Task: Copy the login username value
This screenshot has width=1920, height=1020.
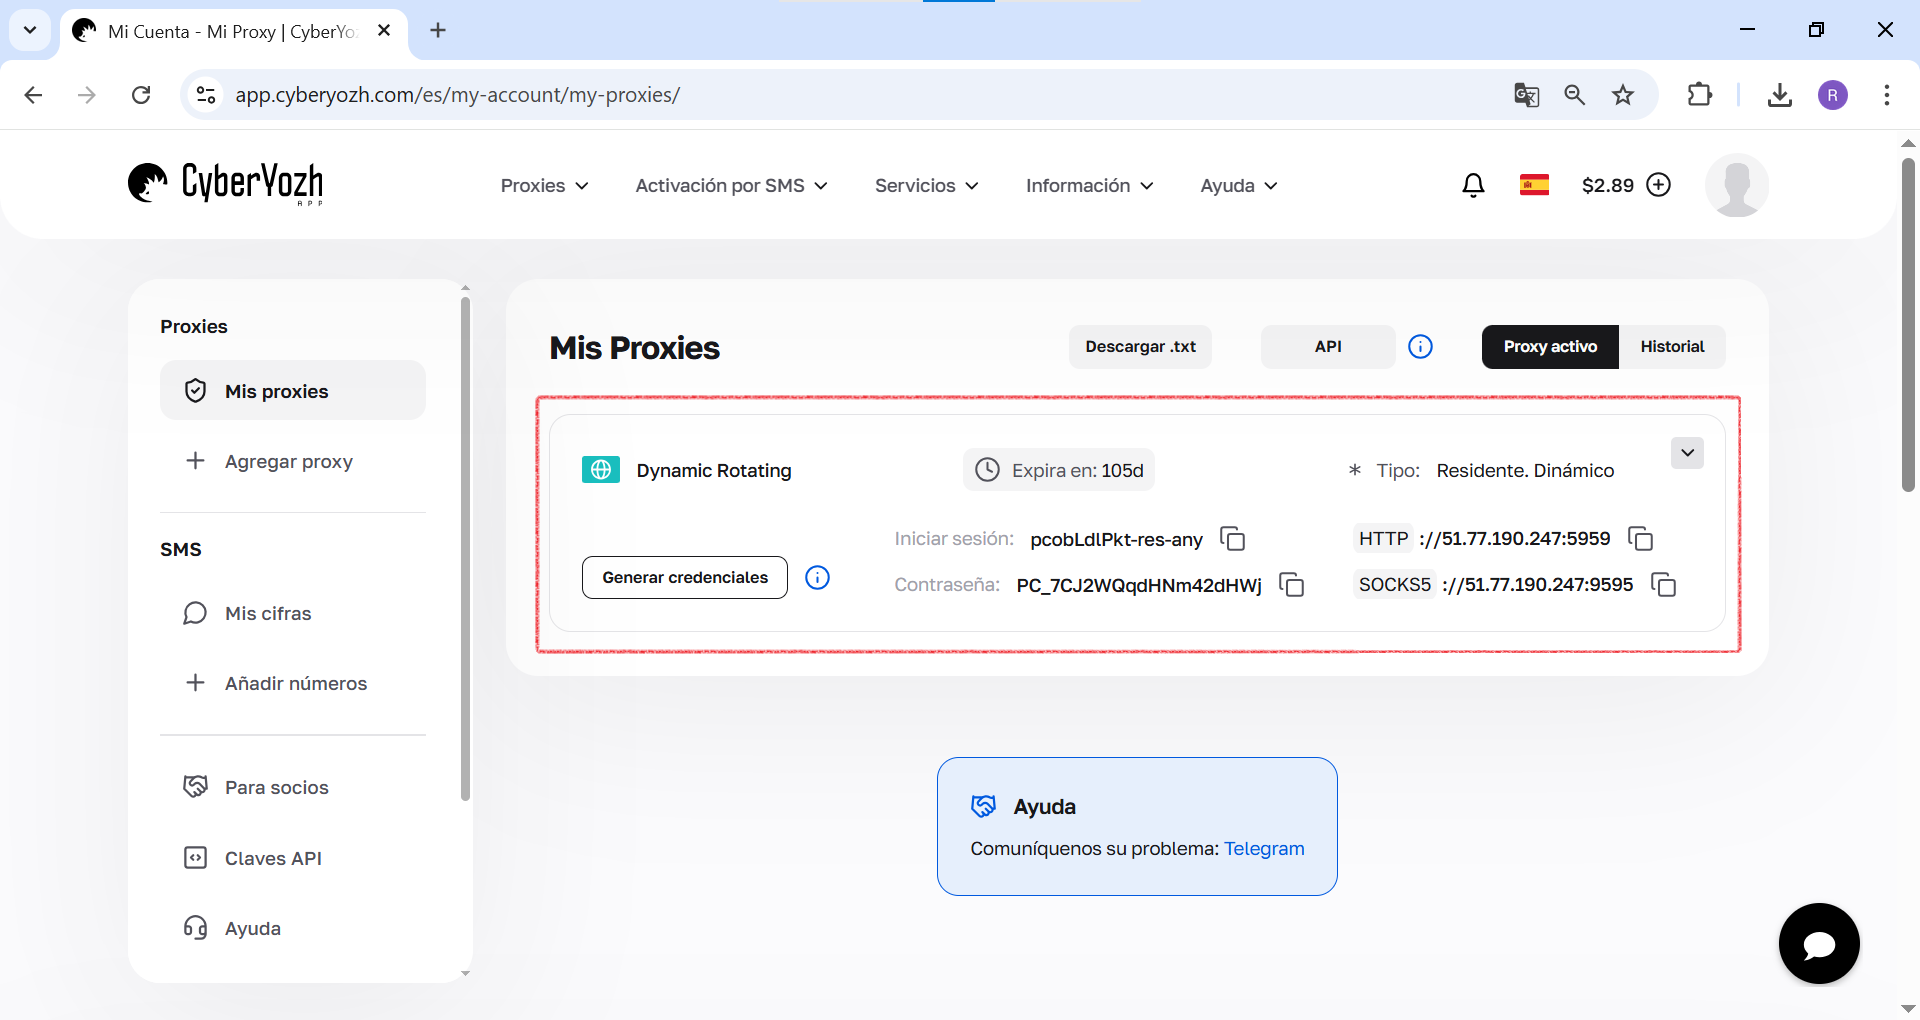Action: click(1233, 539)
